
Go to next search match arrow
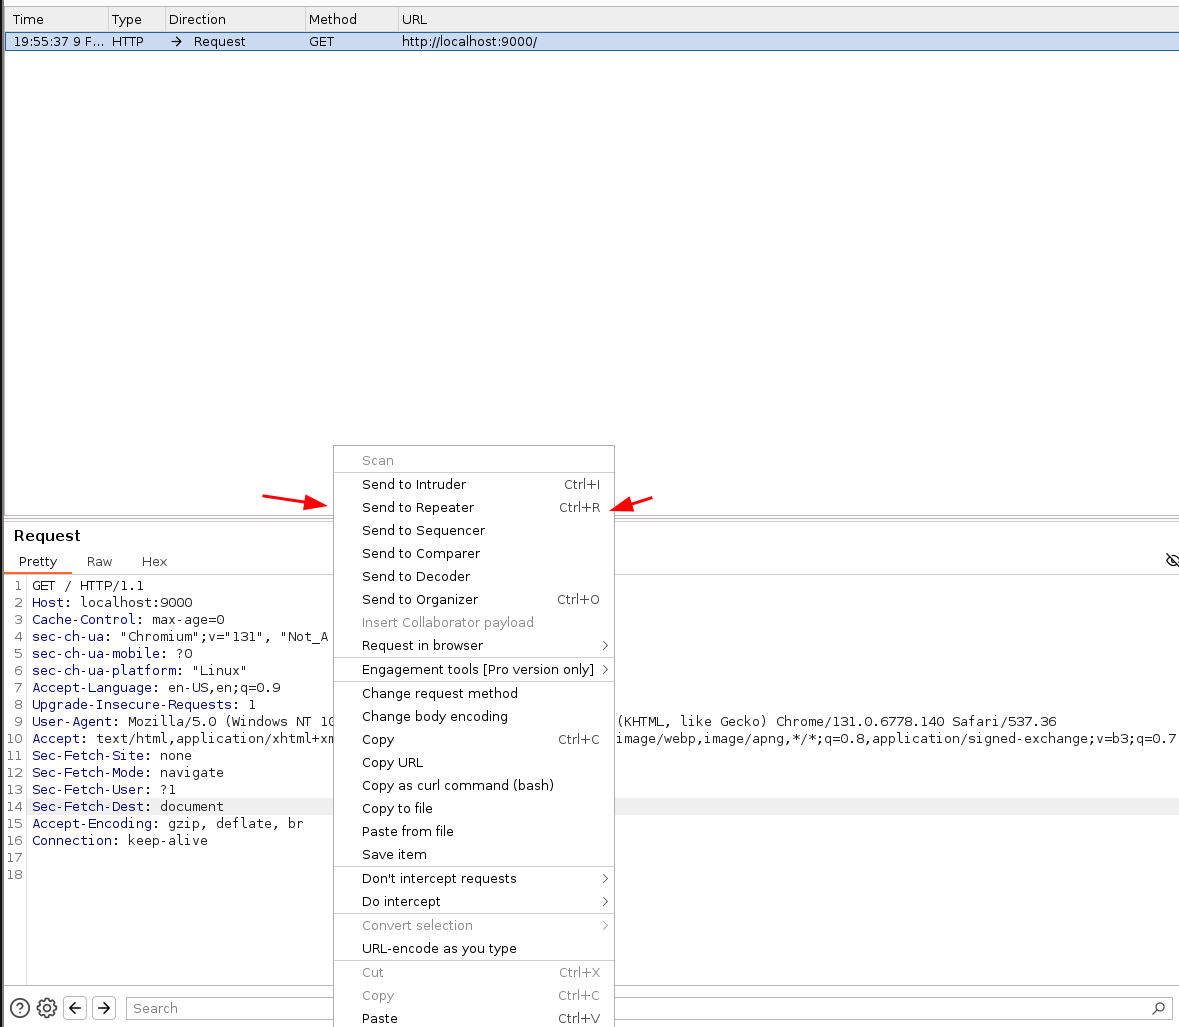tap(104, 1008)
